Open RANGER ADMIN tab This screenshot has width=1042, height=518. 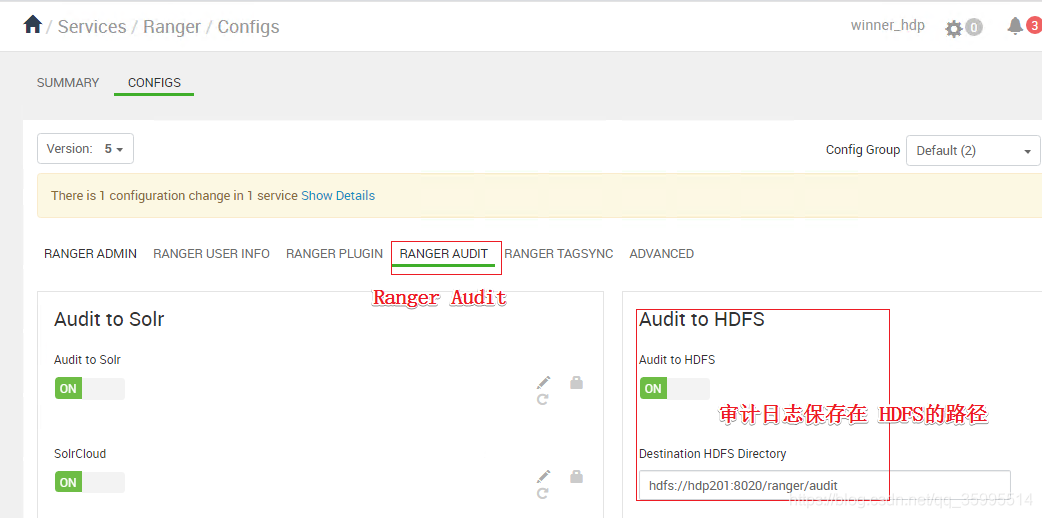pyautogui.click(x=90, y=253)
